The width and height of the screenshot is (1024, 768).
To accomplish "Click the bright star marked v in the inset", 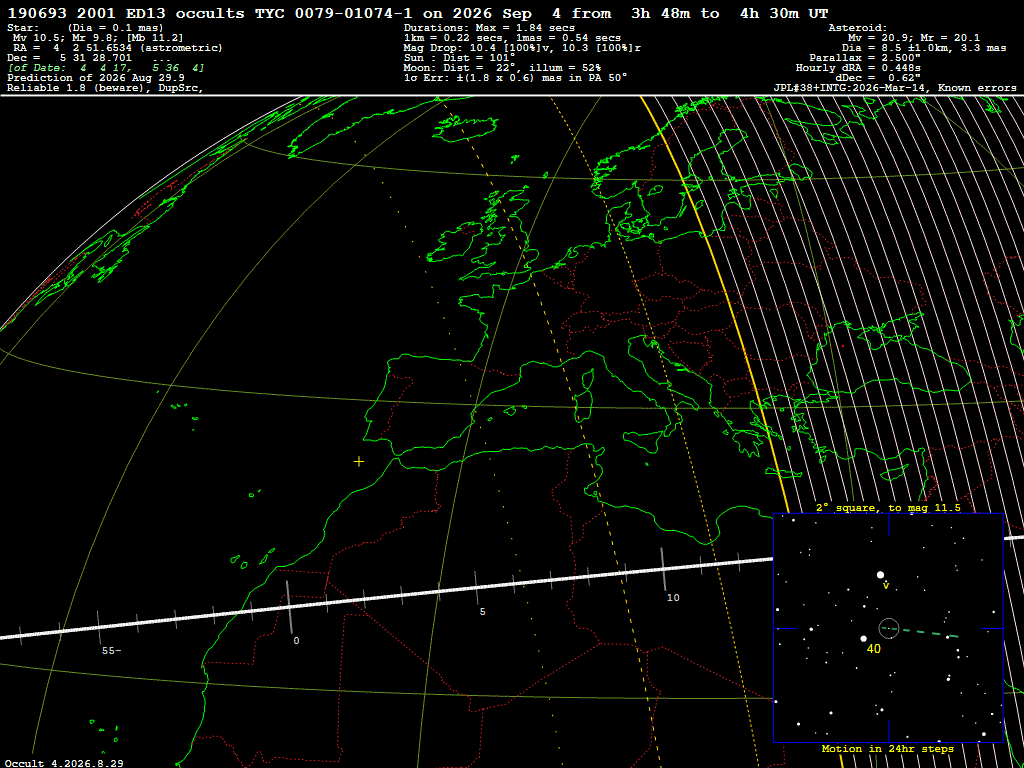I will click(x=880, y=575).
